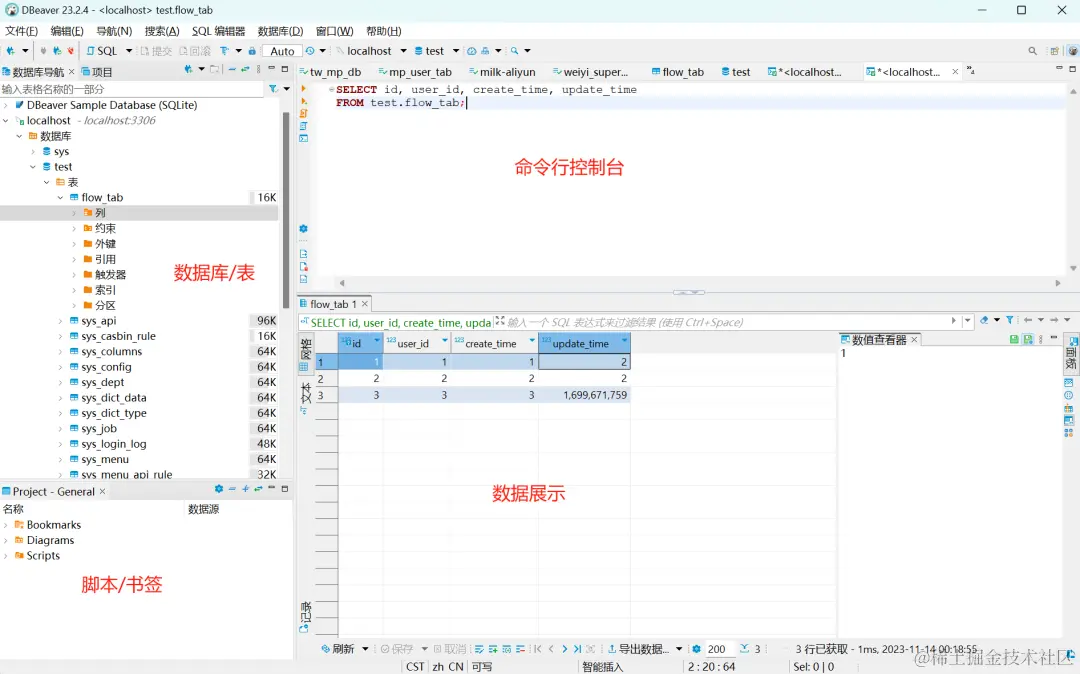Open the active database test dropdown

456,51
